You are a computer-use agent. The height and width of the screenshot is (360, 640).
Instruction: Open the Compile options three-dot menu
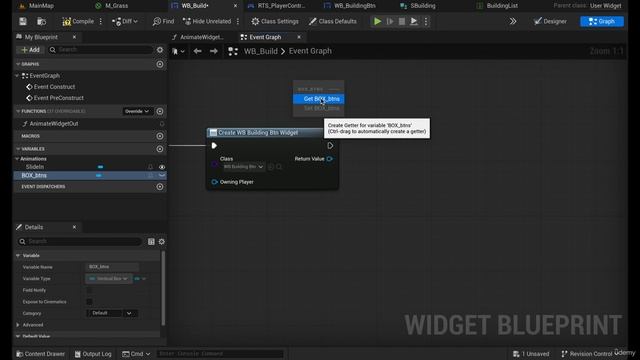101,21
